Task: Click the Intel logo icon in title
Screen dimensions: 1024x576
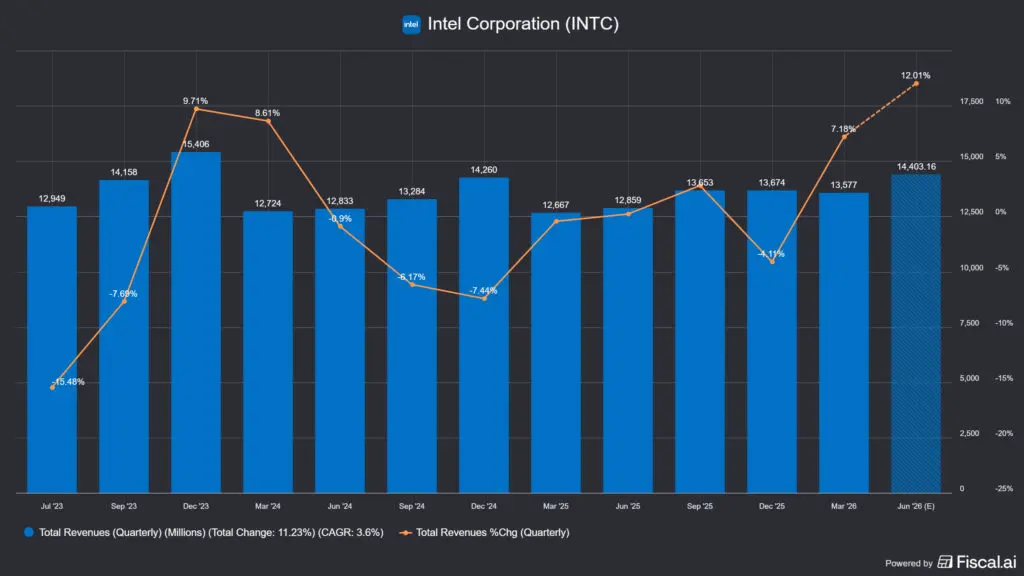Action: pos(411,24)
